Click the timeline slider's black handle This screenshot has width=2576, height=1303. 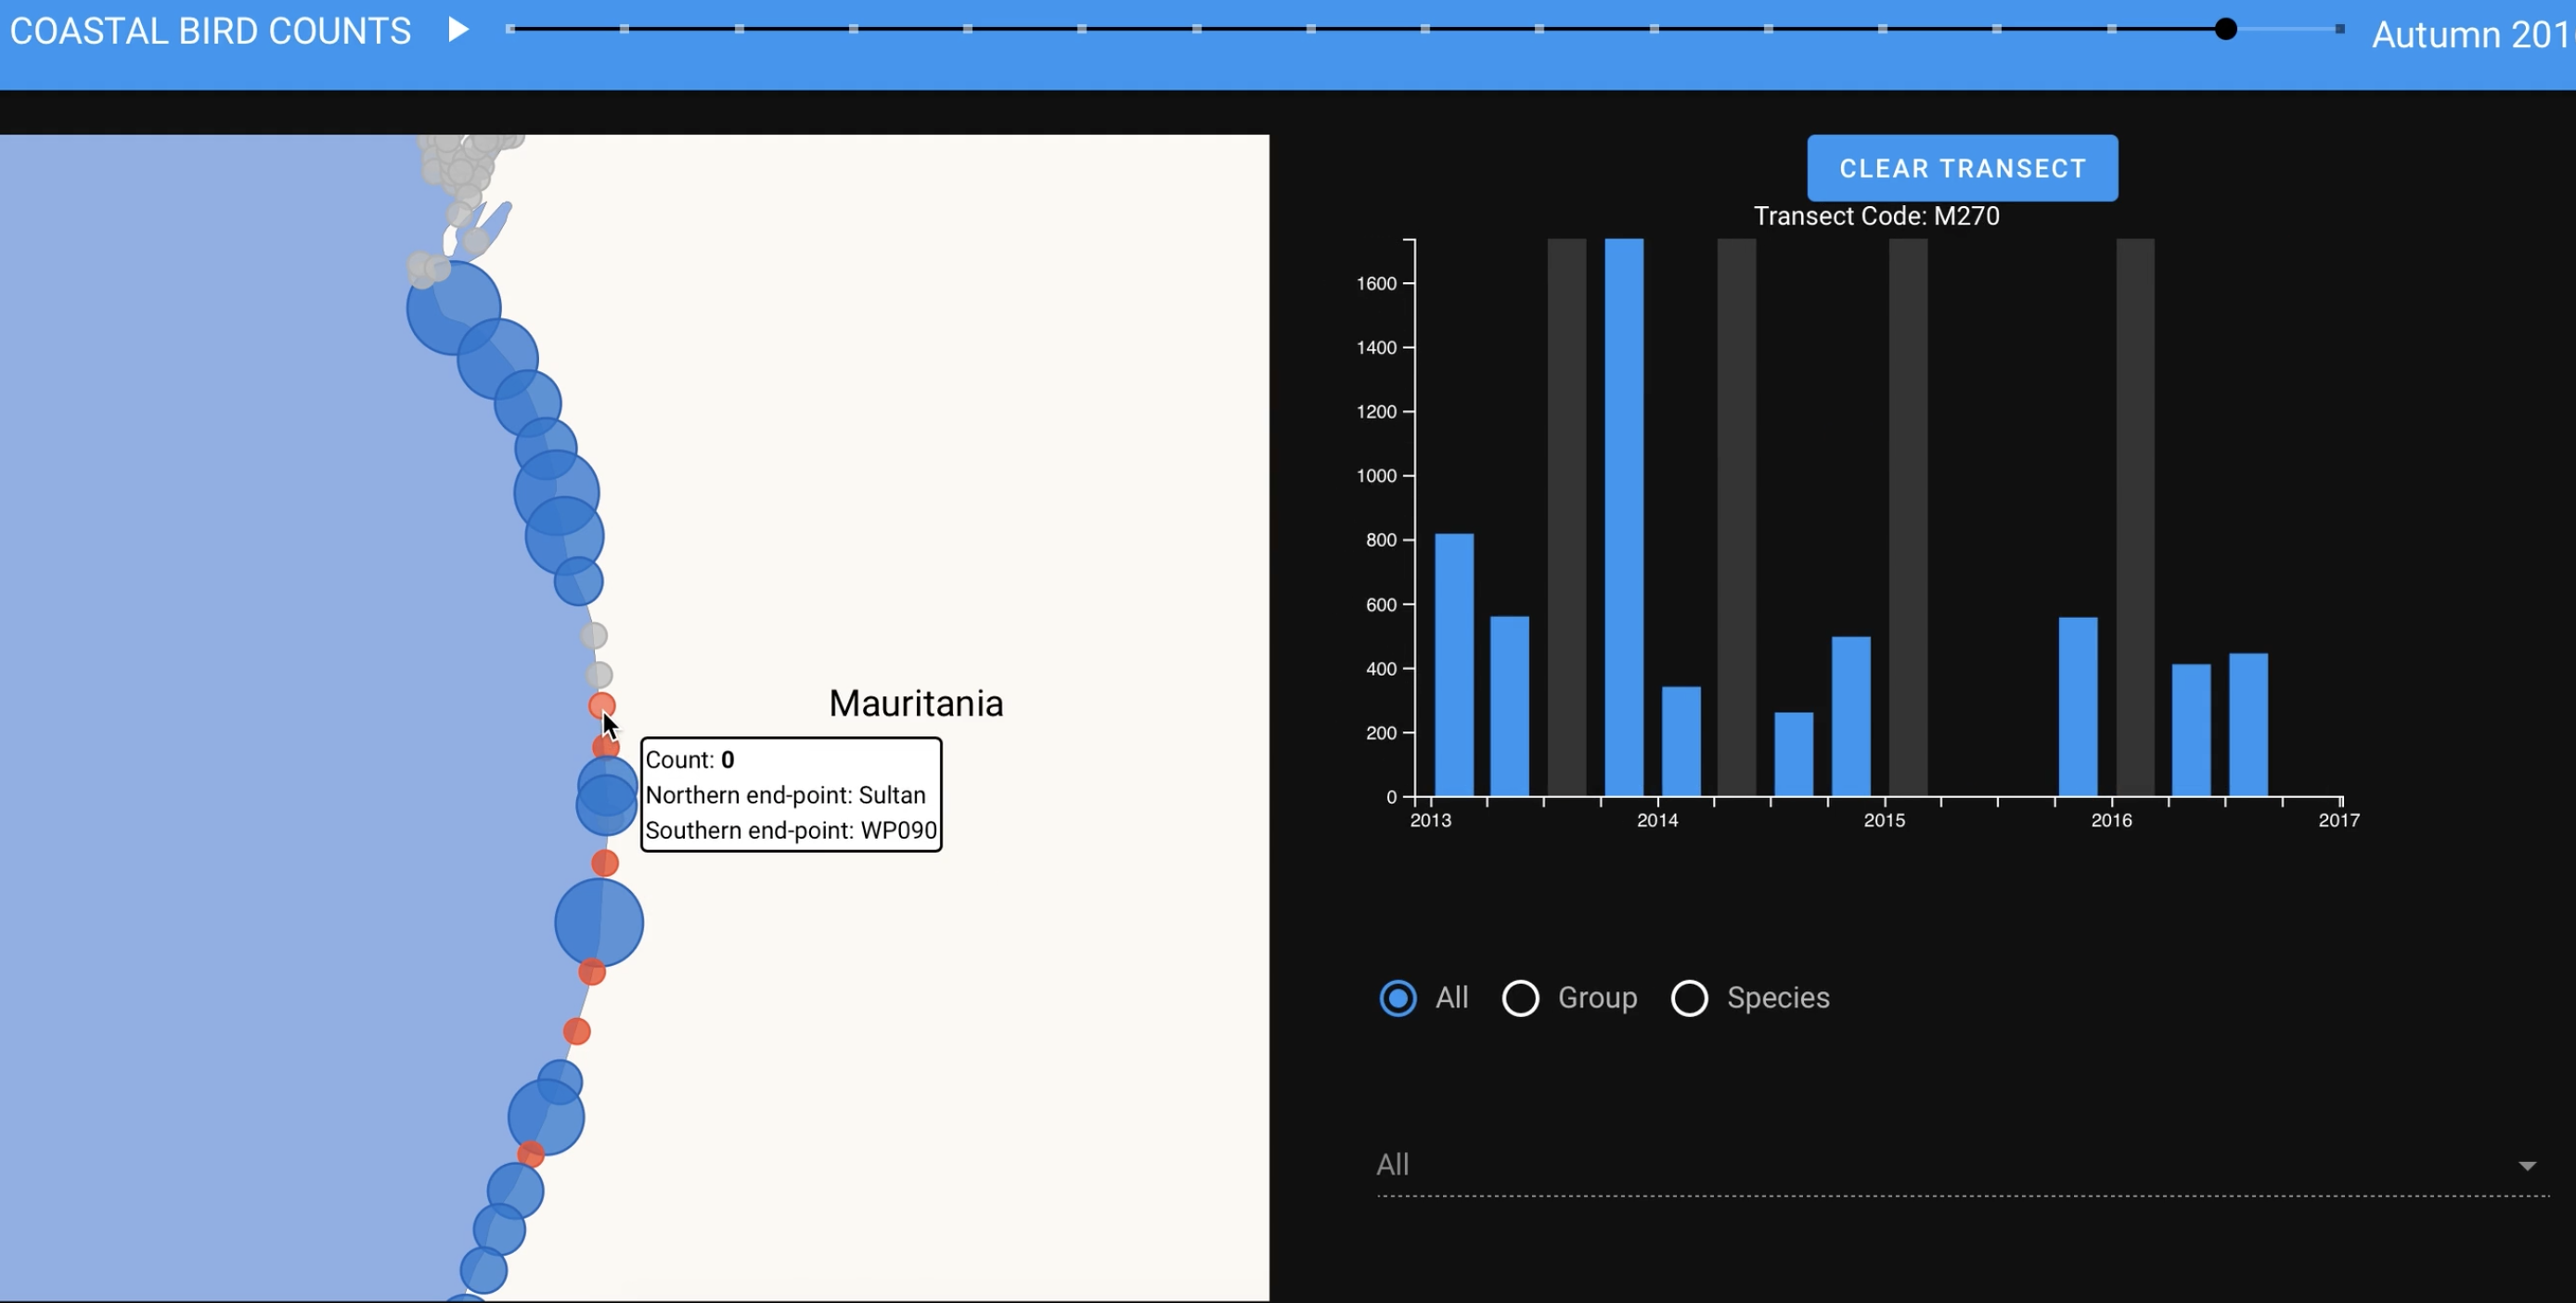click(2225, 29)
